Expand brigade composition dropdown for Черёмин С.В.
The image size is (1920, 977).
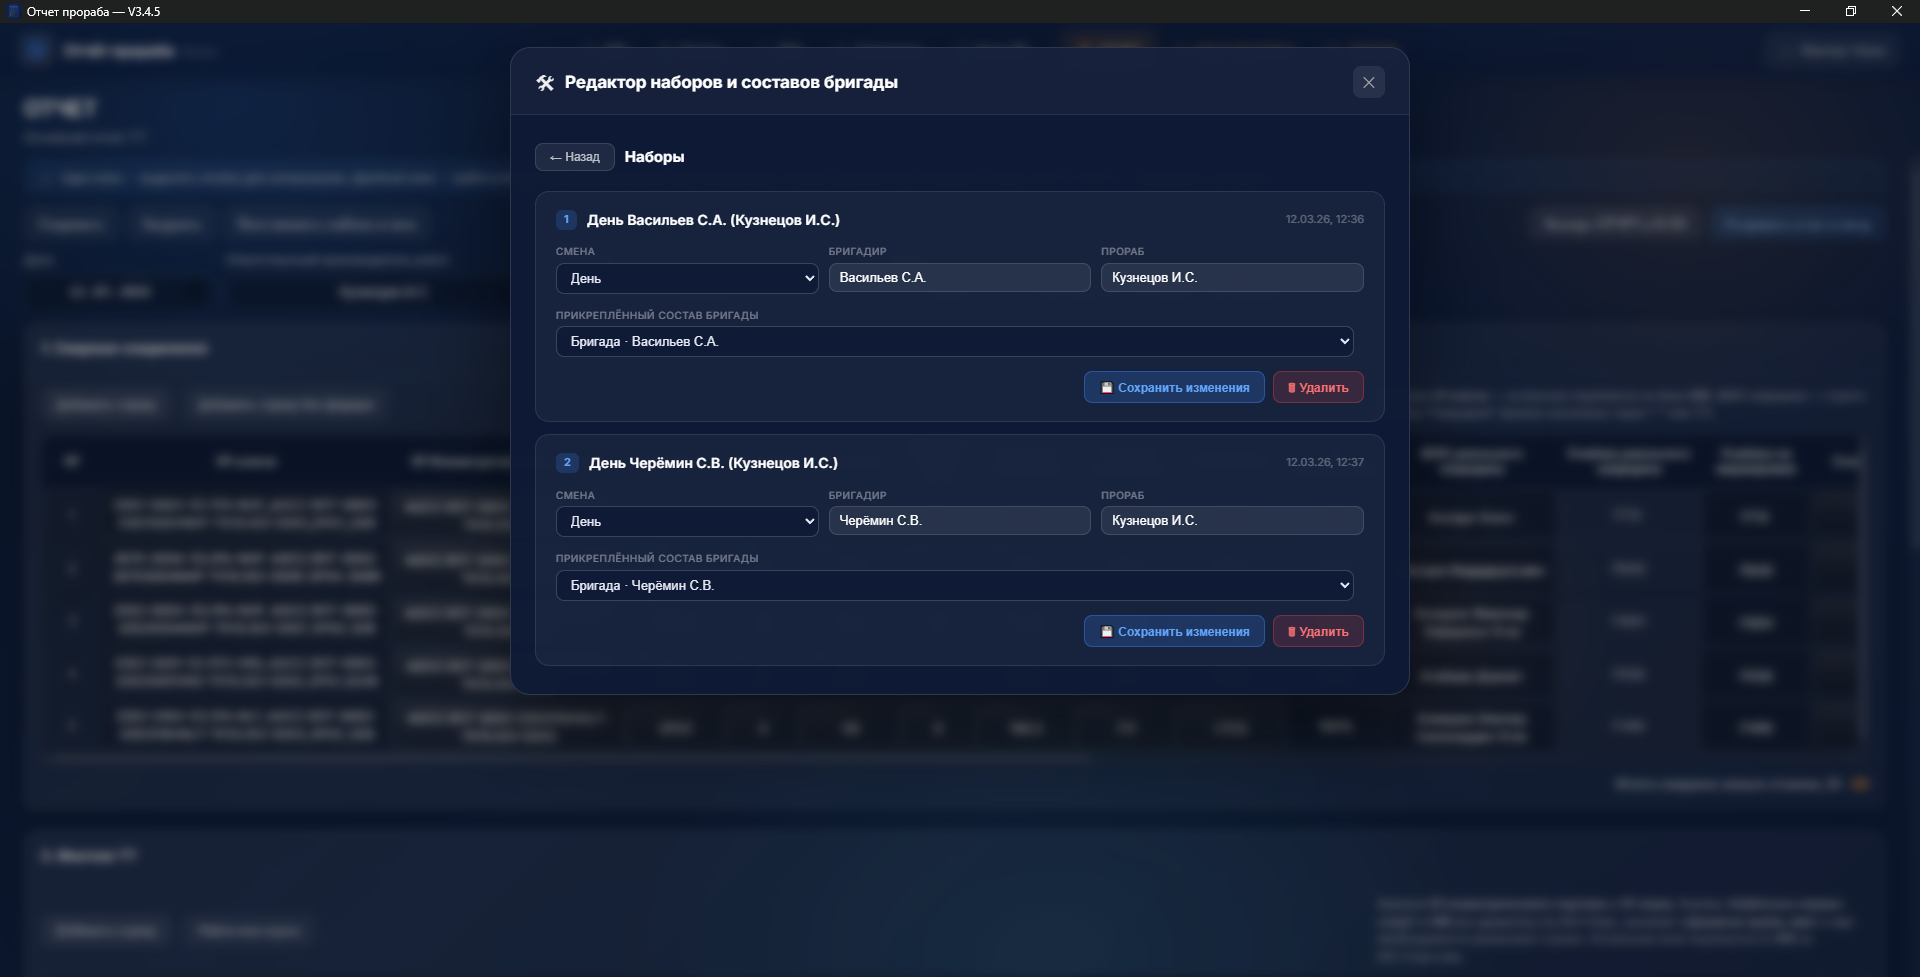click(x=954, y=585)
